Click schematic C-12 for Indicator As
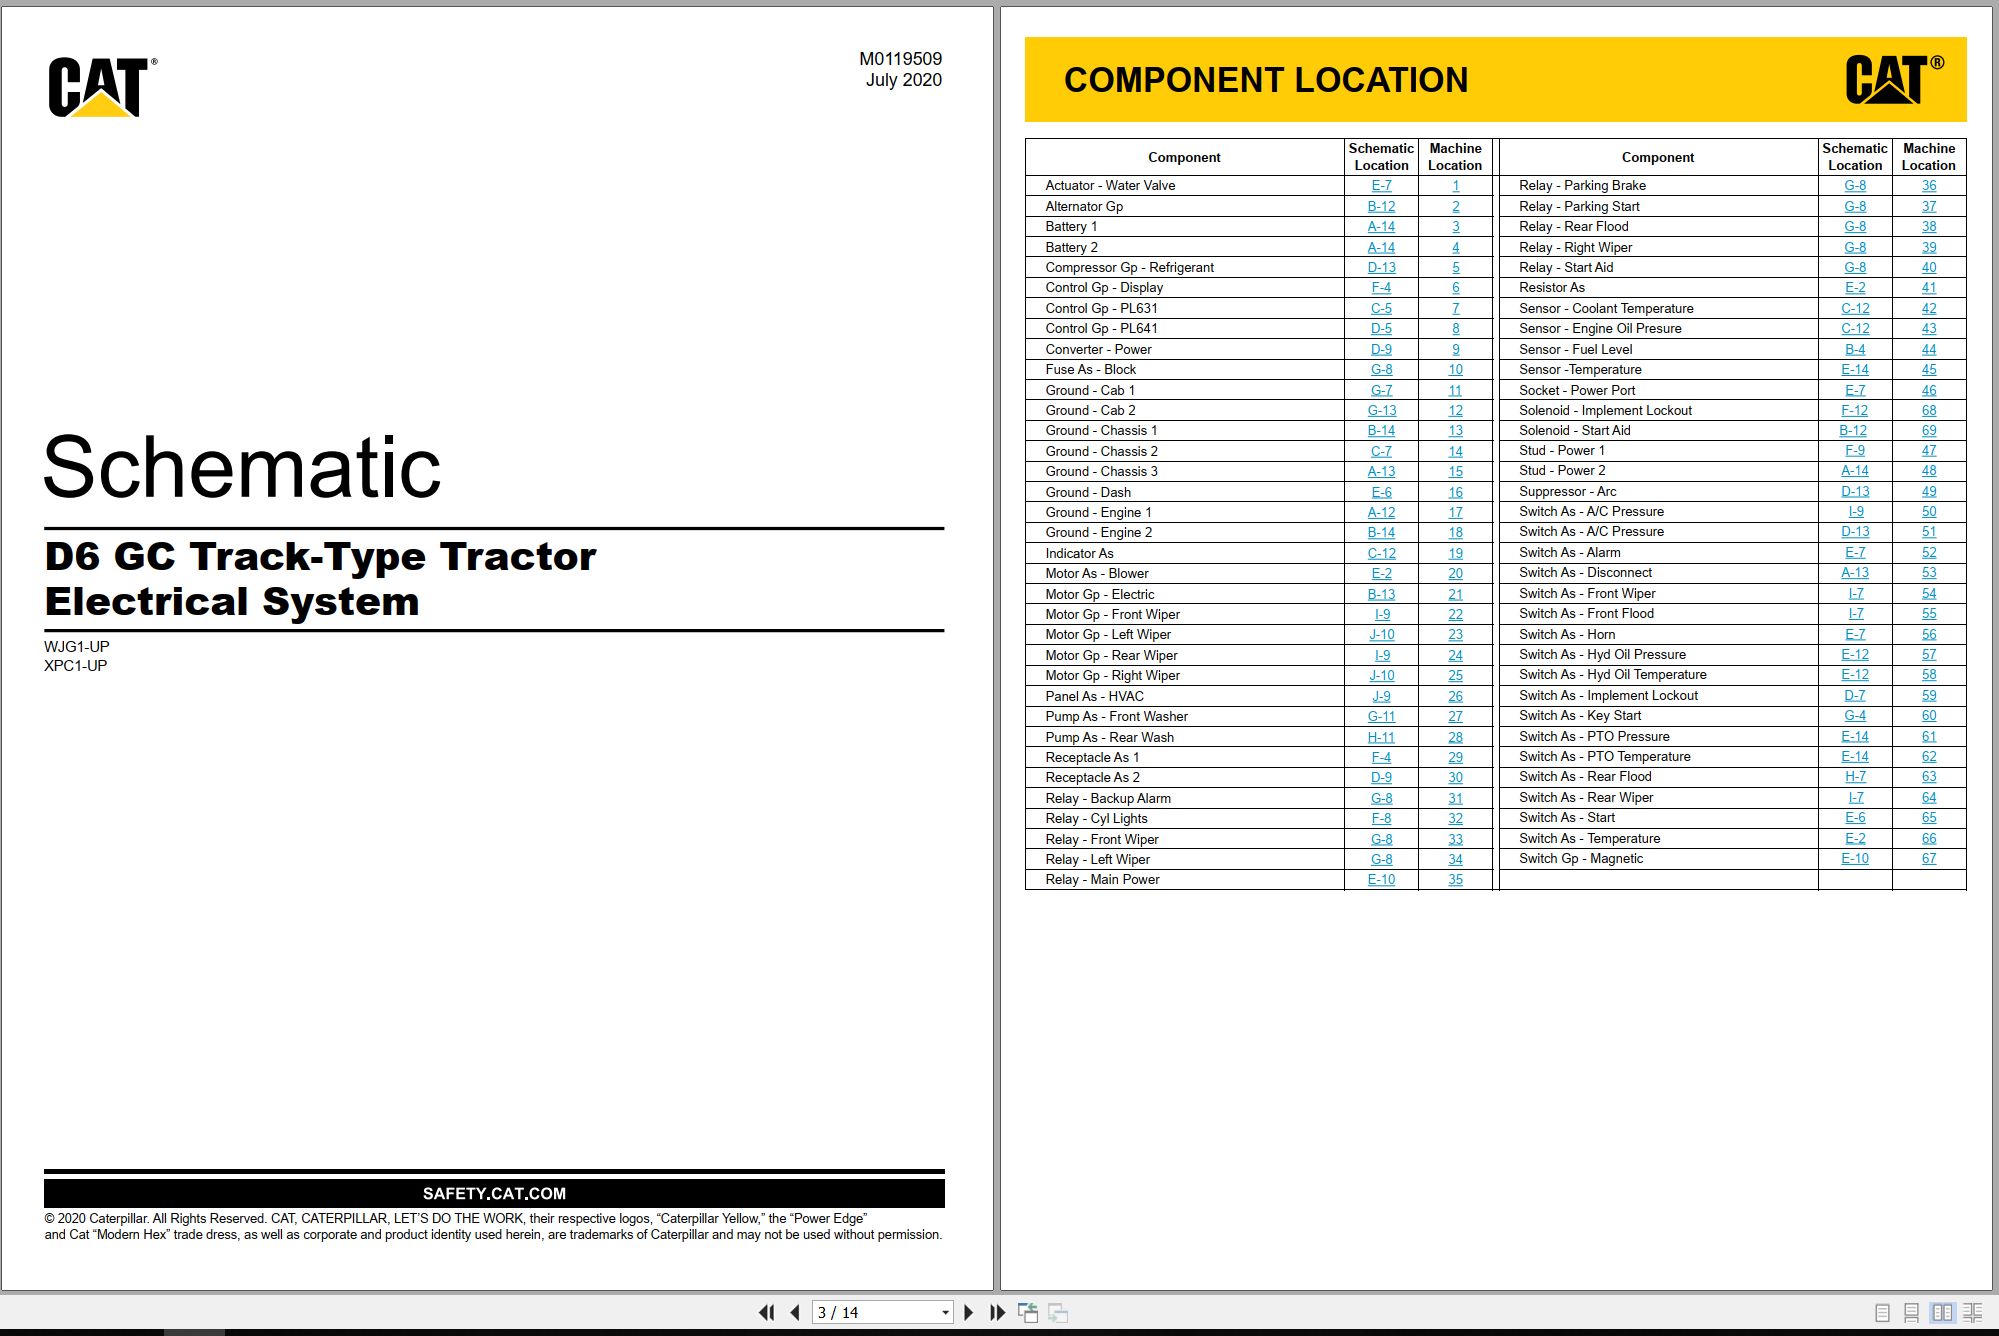 [x=1381, y=554]
